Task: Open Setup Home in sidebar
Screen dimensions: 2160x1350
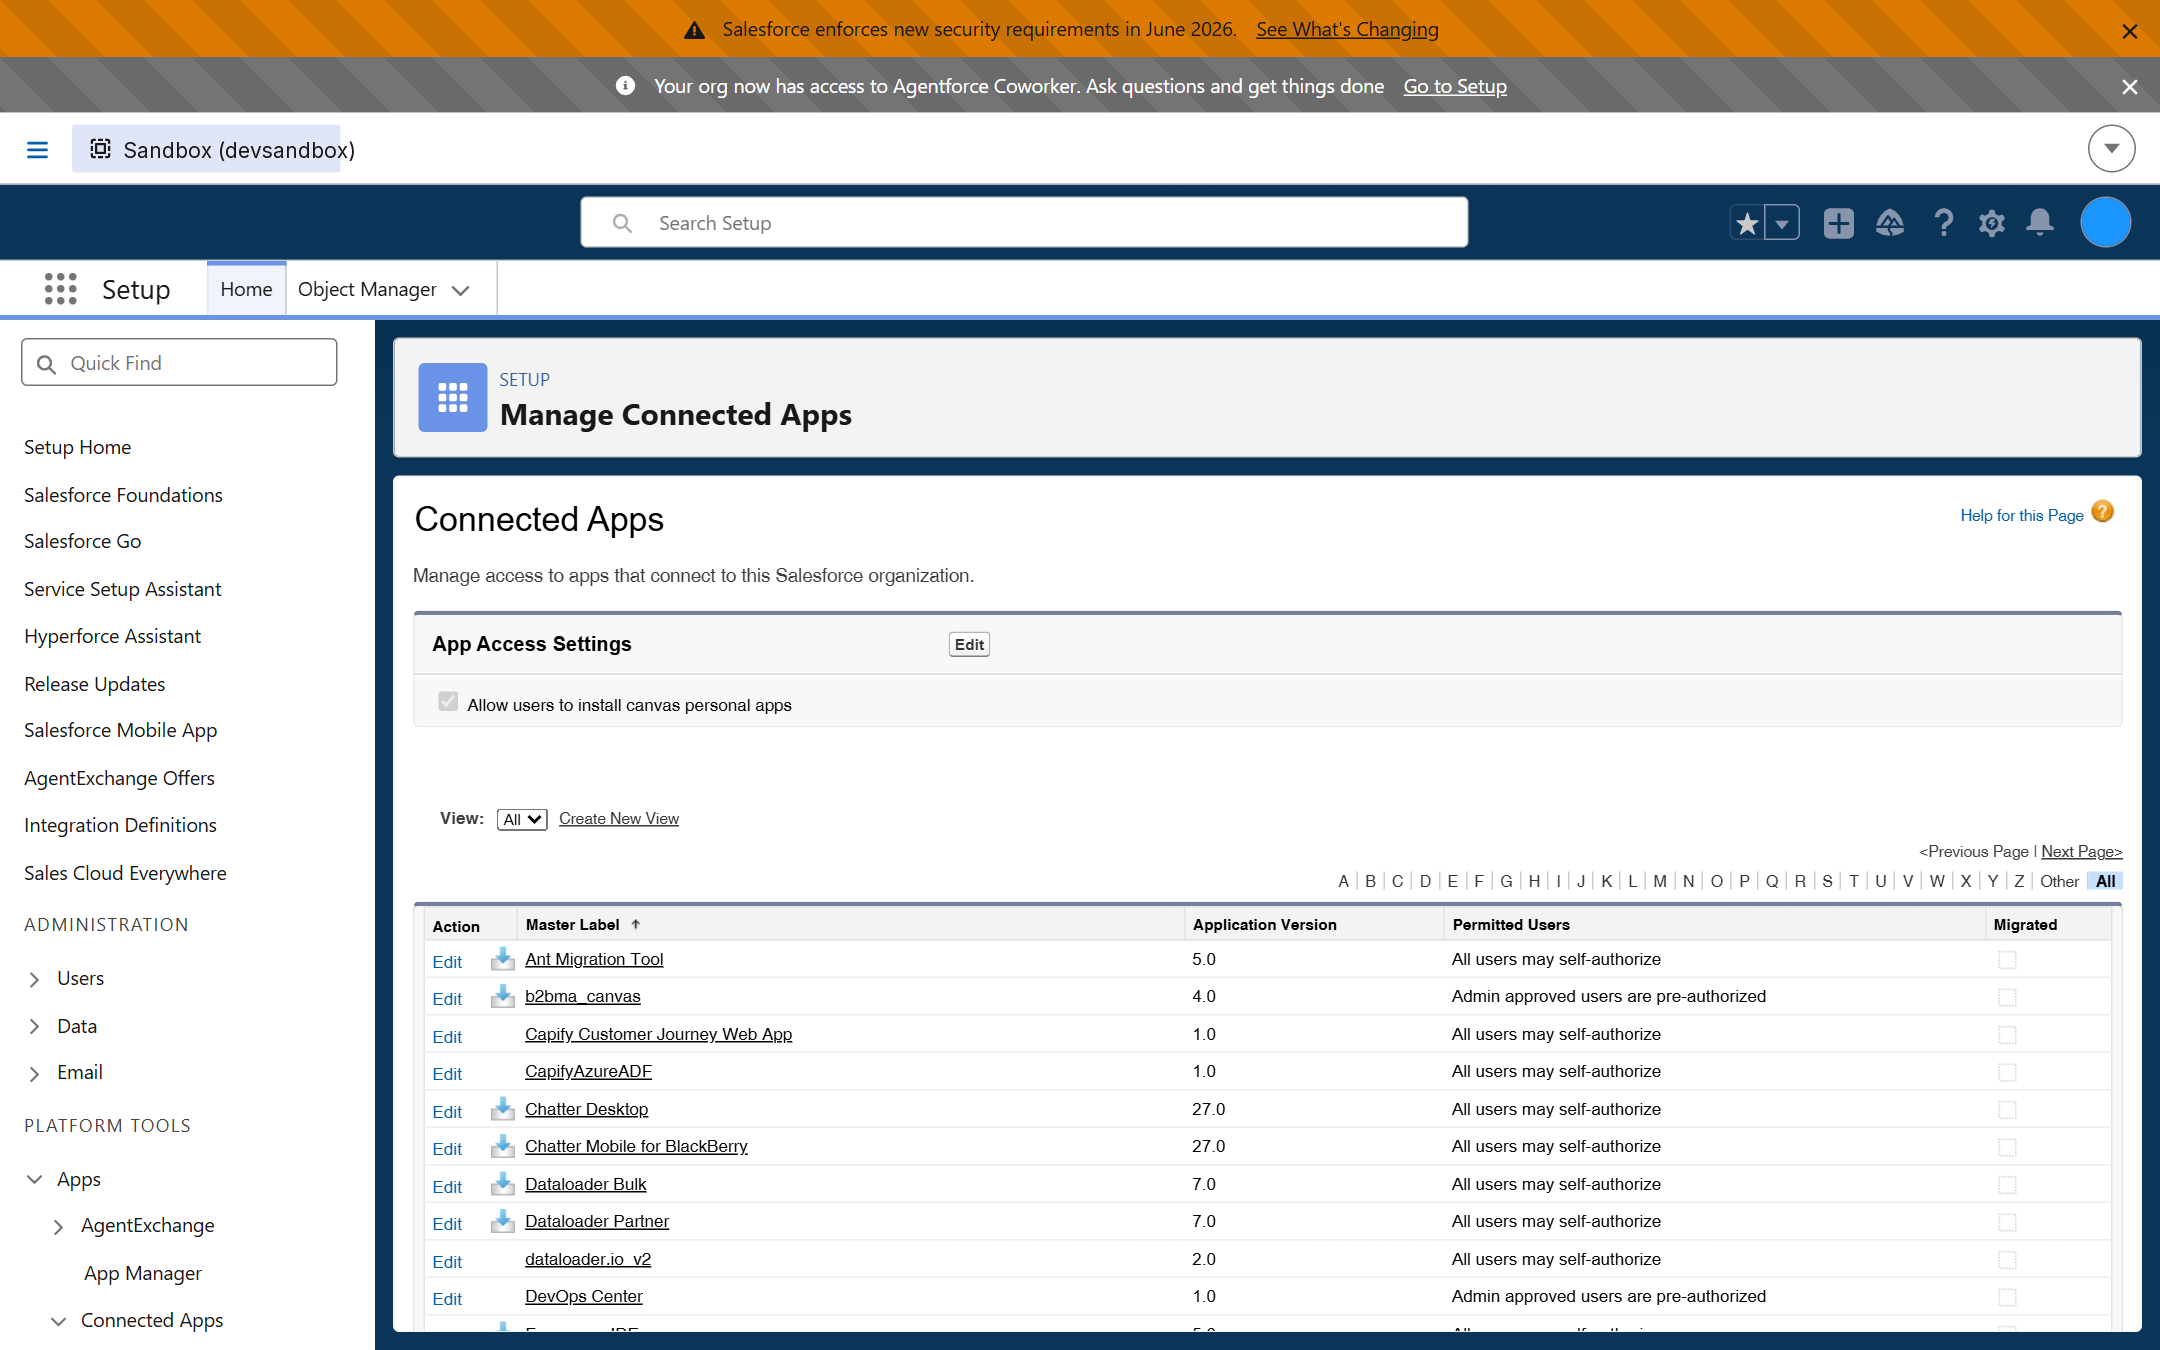Action: tap(77, 447)
